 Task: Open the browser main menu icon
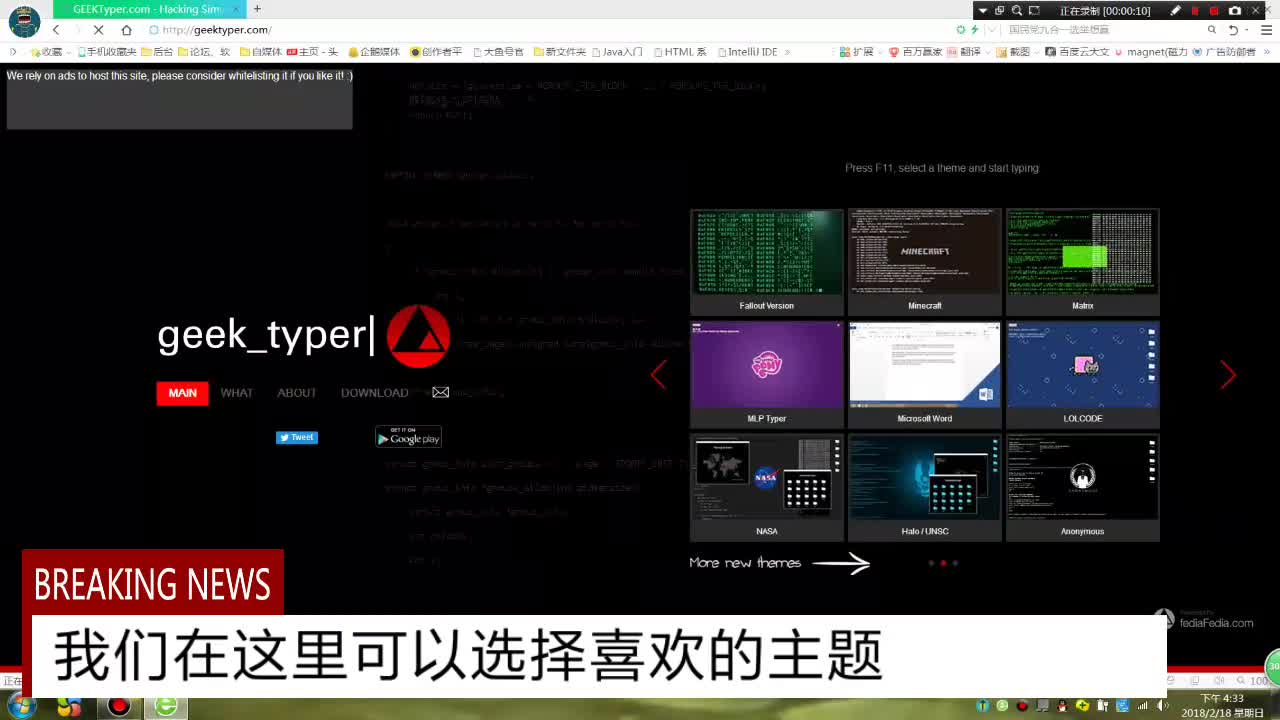(x=1265, y=30)
